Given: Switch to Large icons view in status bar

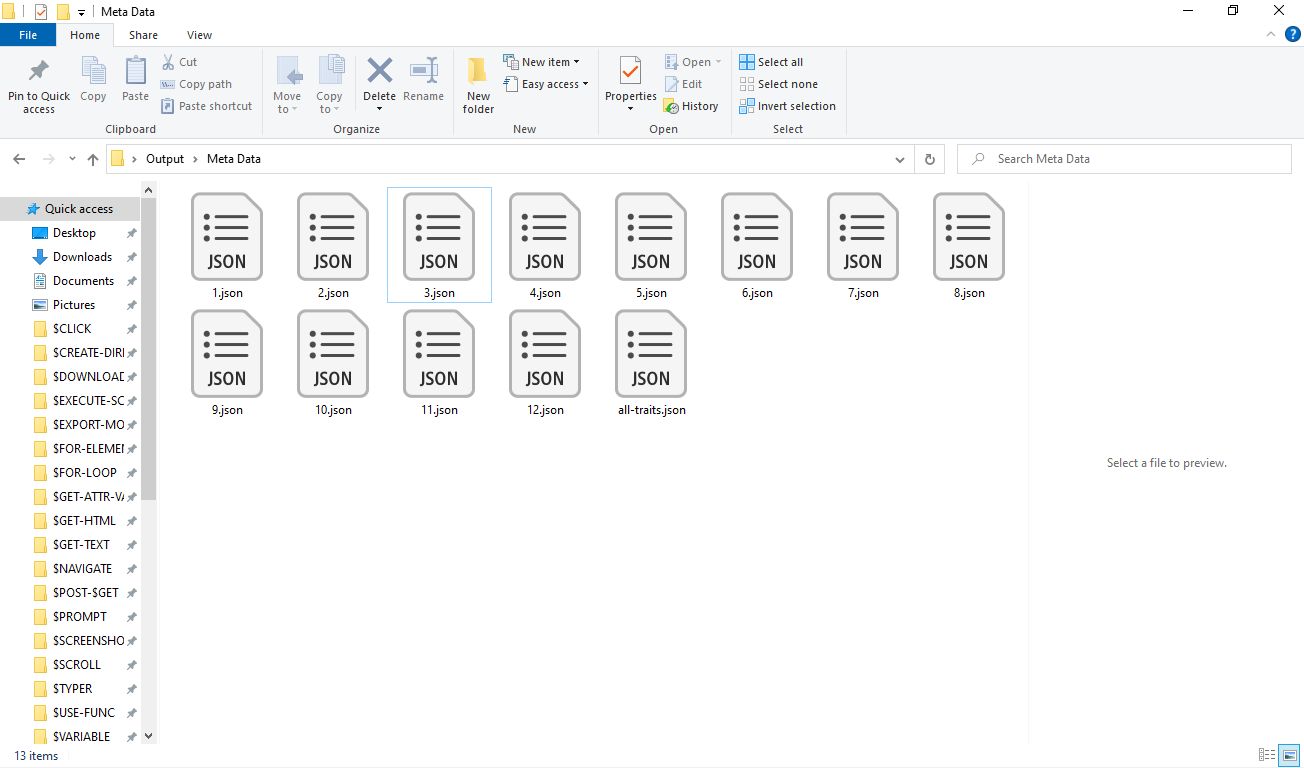Looking at the screenshot, I should pyautogui.click(x=1289, y=755).
